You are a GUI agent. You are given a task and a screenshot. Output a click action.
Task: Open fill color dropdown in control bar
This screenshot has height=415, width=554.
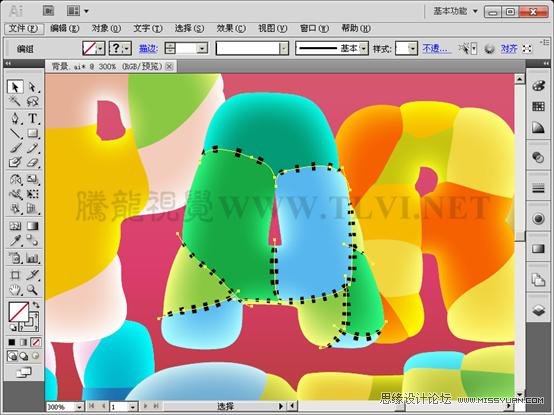pos(101,48)
